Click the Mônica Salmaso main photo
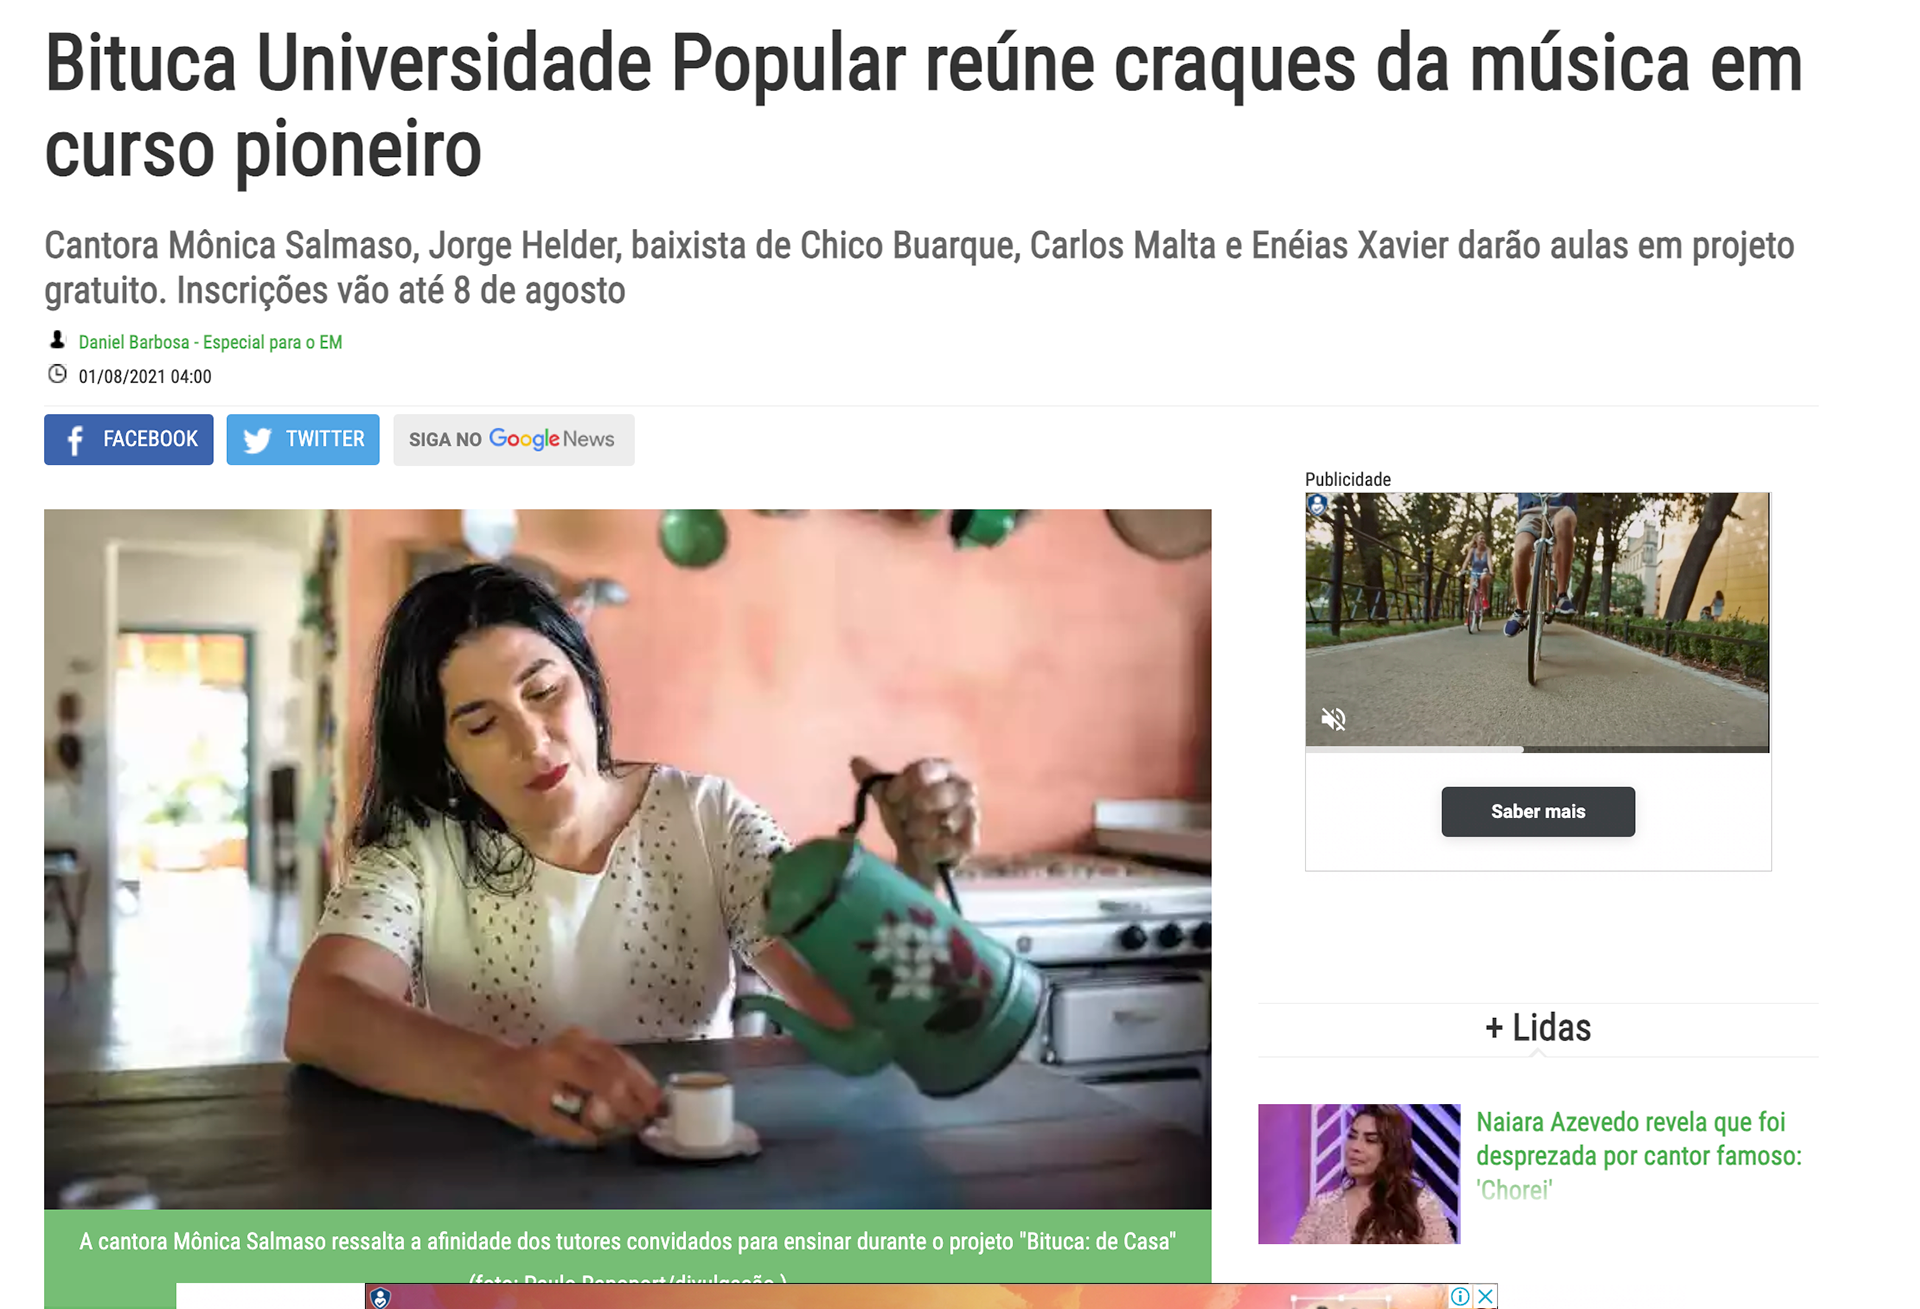This screenshot has width=1920, height=1309. coord(627,859)
